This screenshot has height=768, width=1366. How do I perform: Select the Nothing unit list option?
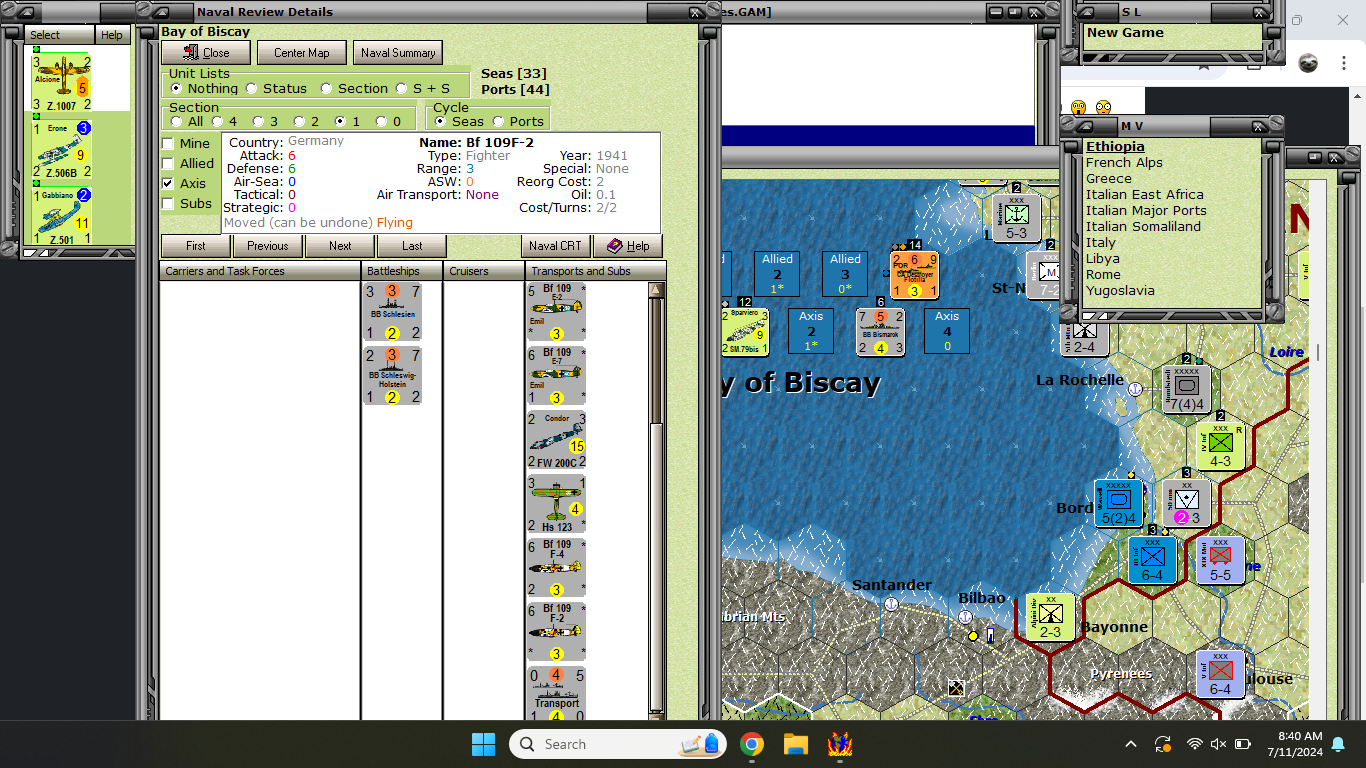point(177,88)
